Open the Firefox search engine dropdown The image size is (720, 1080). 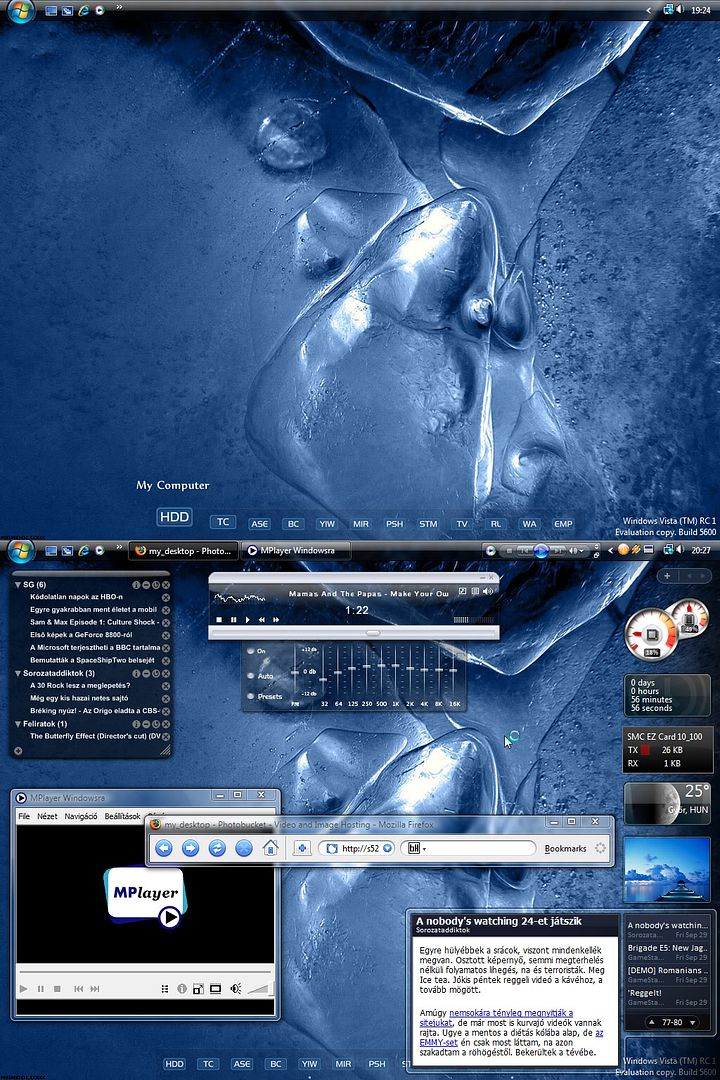(416, 848)
